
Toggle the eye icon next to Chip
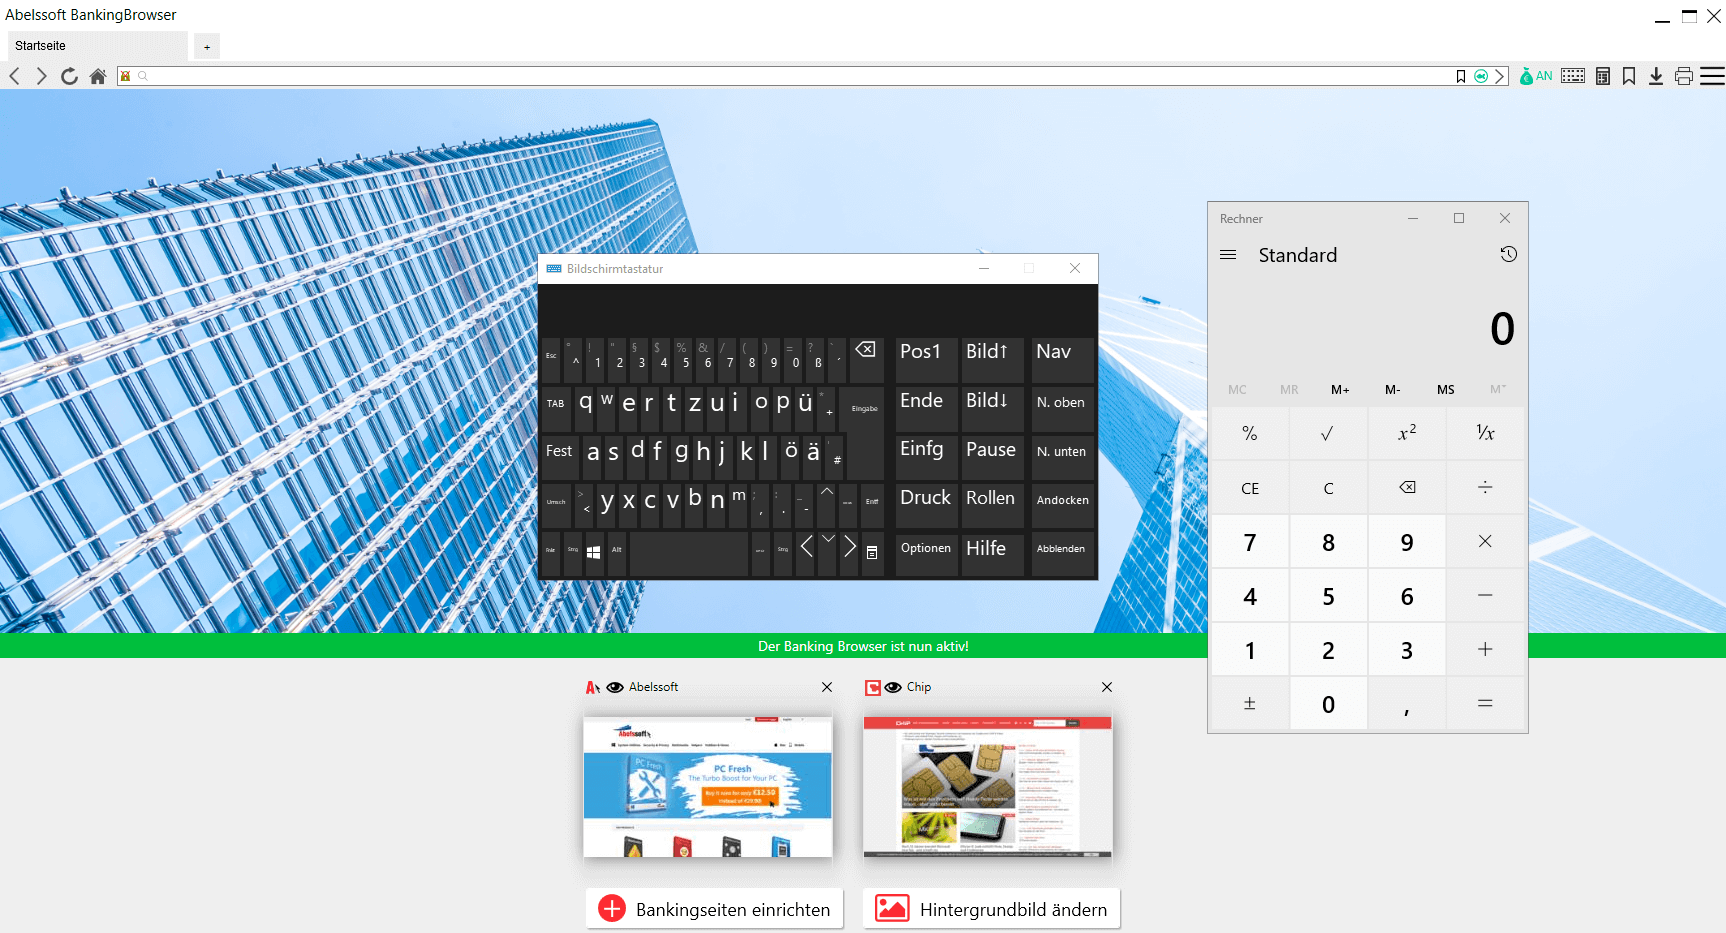pos(893,687)
